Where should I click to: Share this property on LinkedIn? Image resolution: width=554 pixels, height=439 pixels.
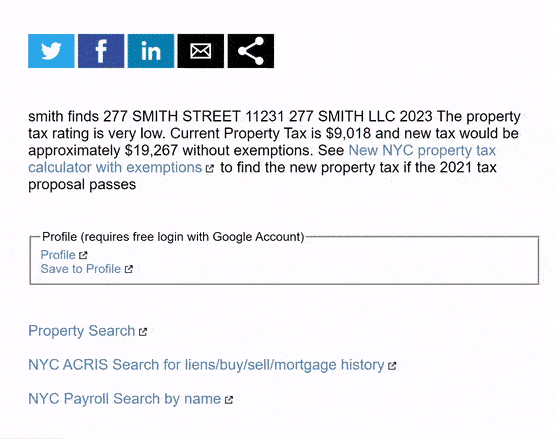tap(151, 51)
